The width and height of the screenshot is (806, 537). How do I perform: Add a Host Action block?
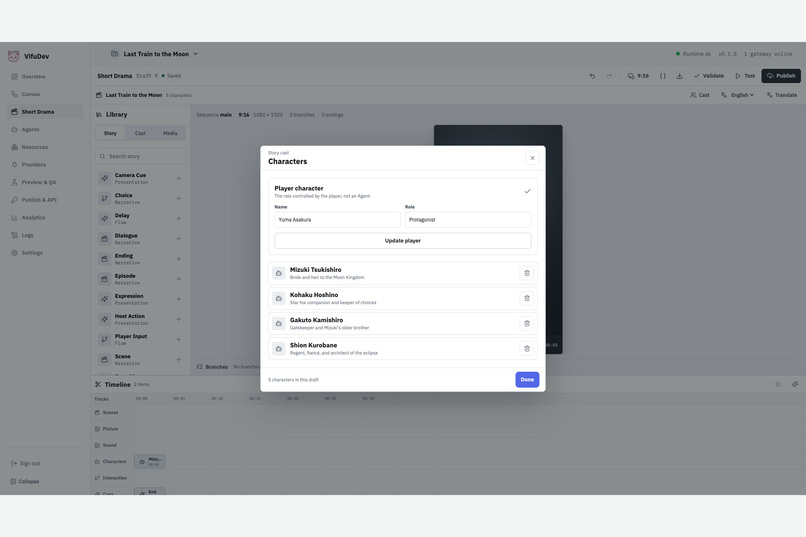(178, 319)
